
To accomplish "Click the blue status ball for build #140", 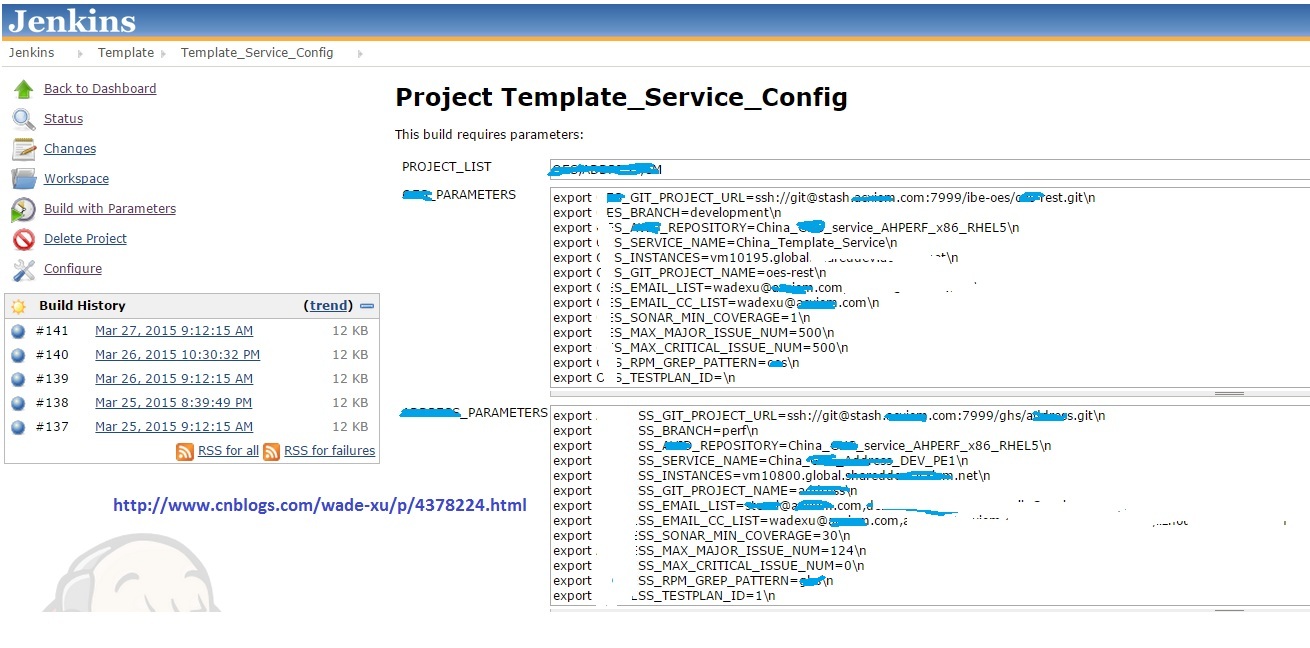I will point(18,355).
